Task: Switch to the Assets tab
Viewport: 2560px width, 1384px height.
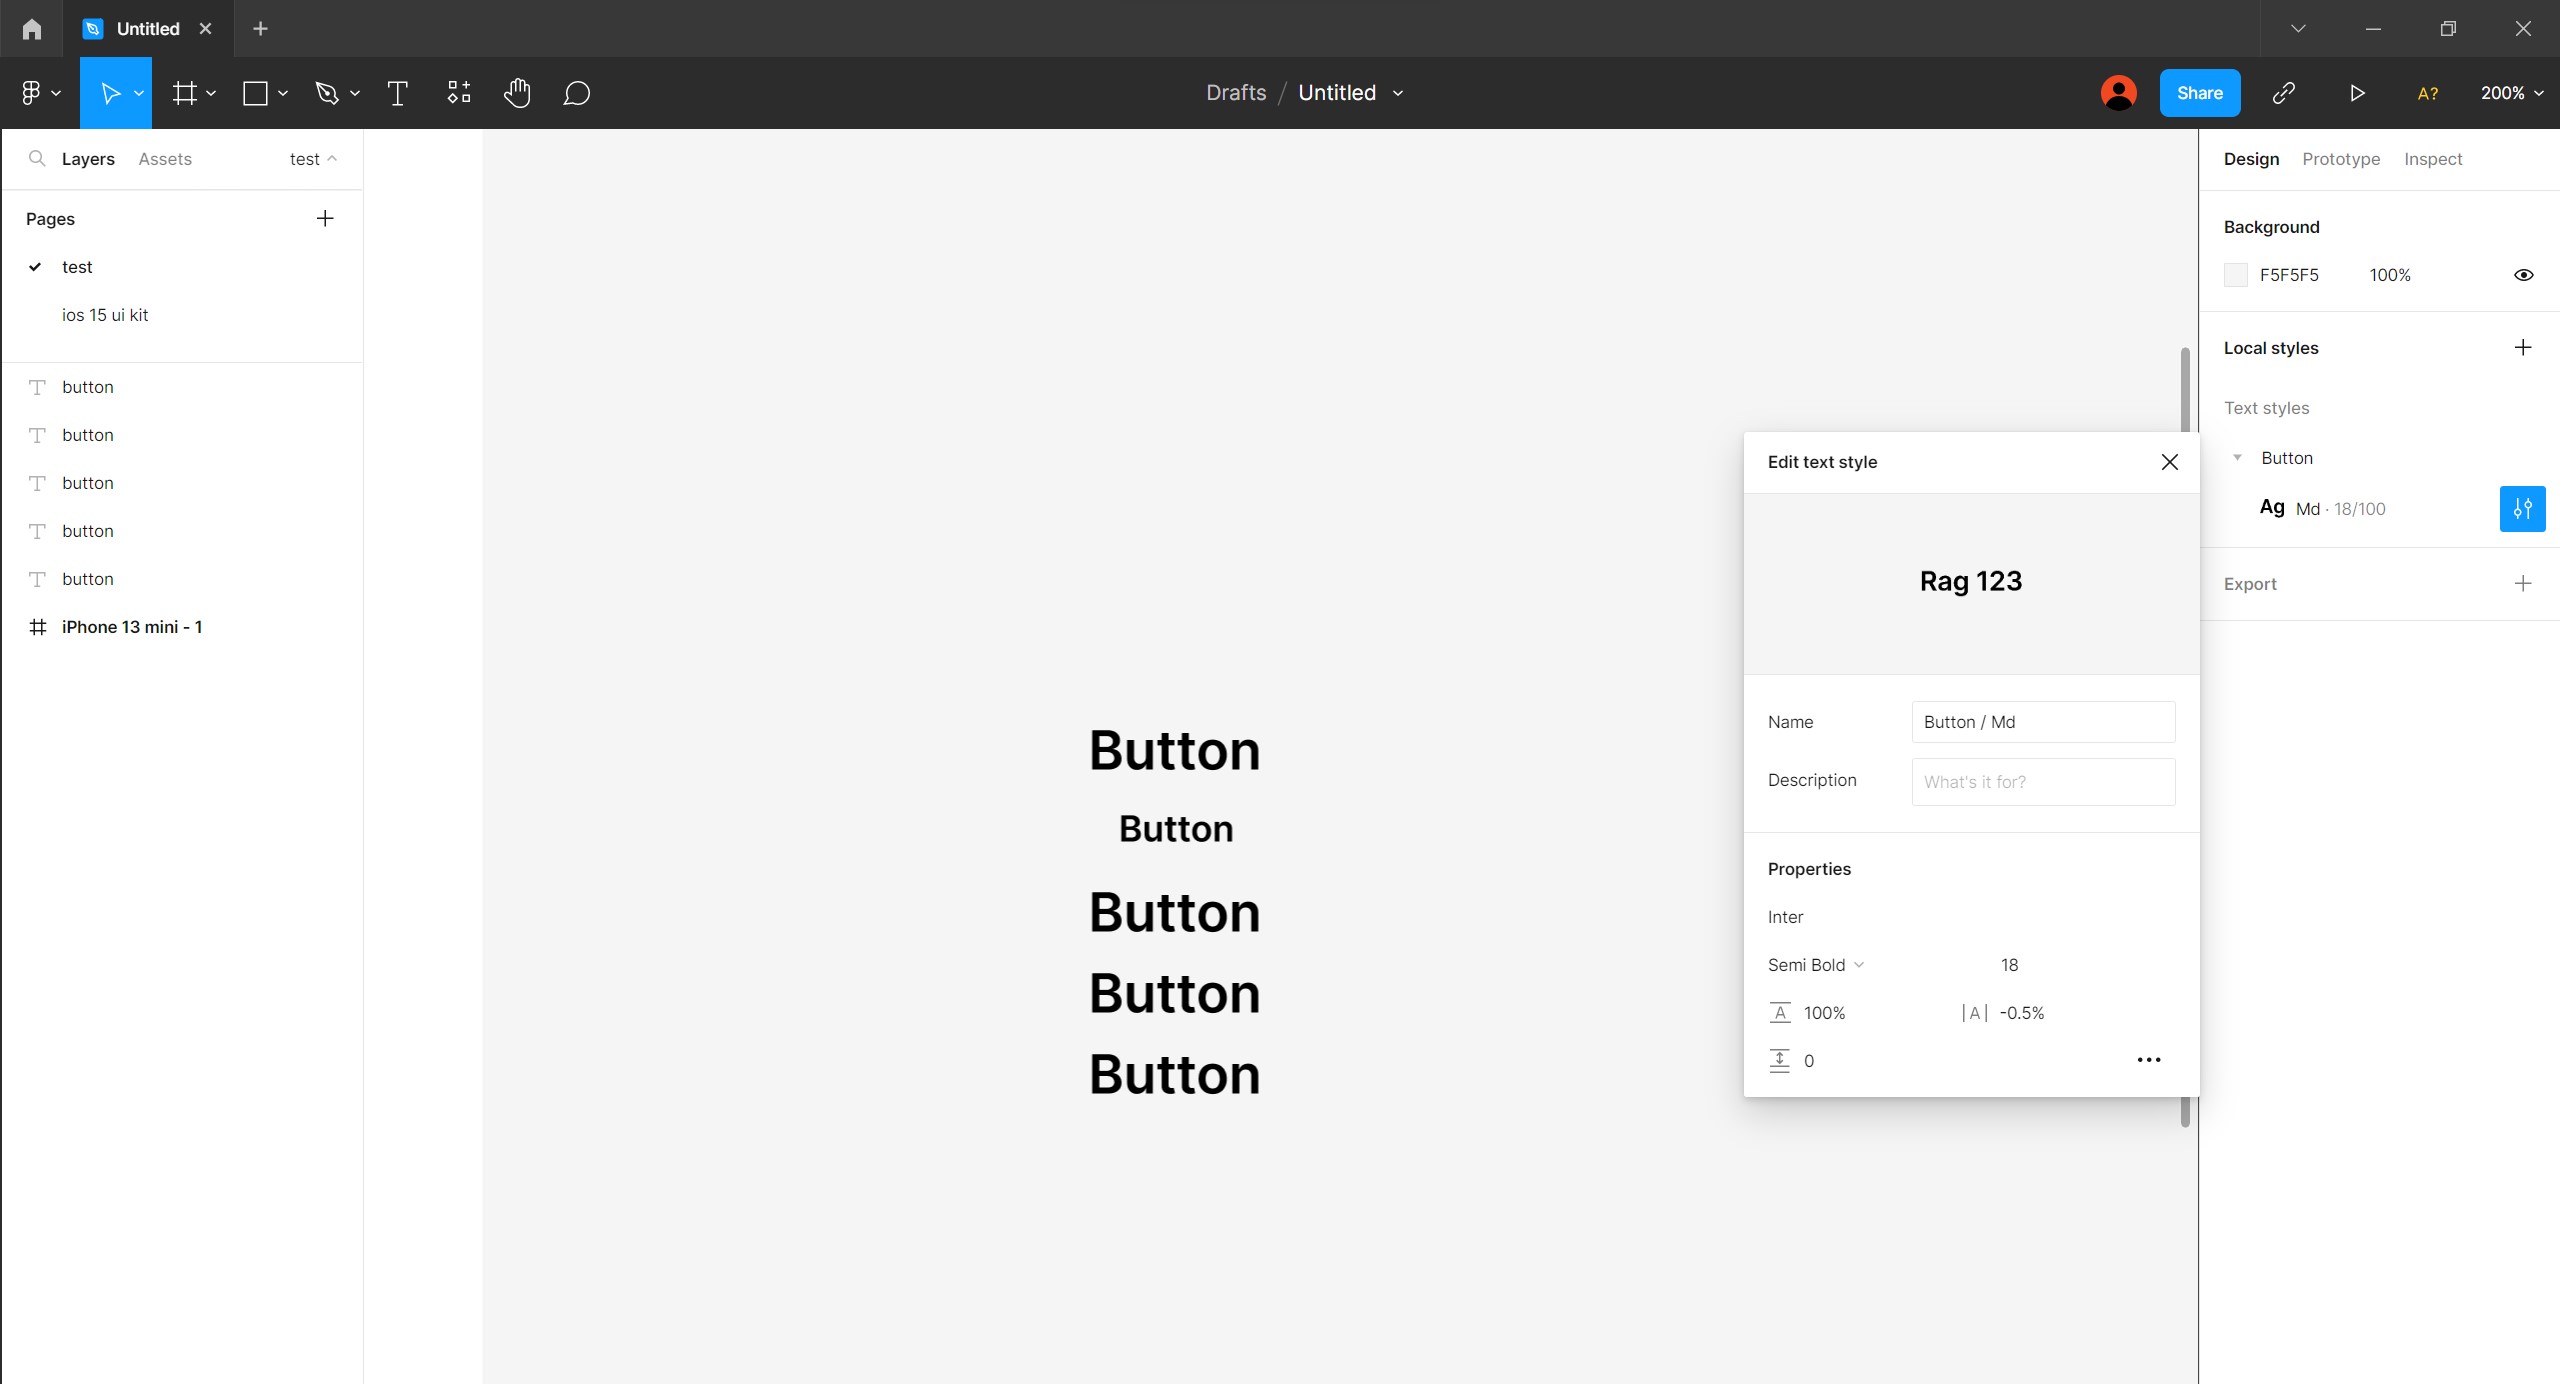Action: pos(165,159)
